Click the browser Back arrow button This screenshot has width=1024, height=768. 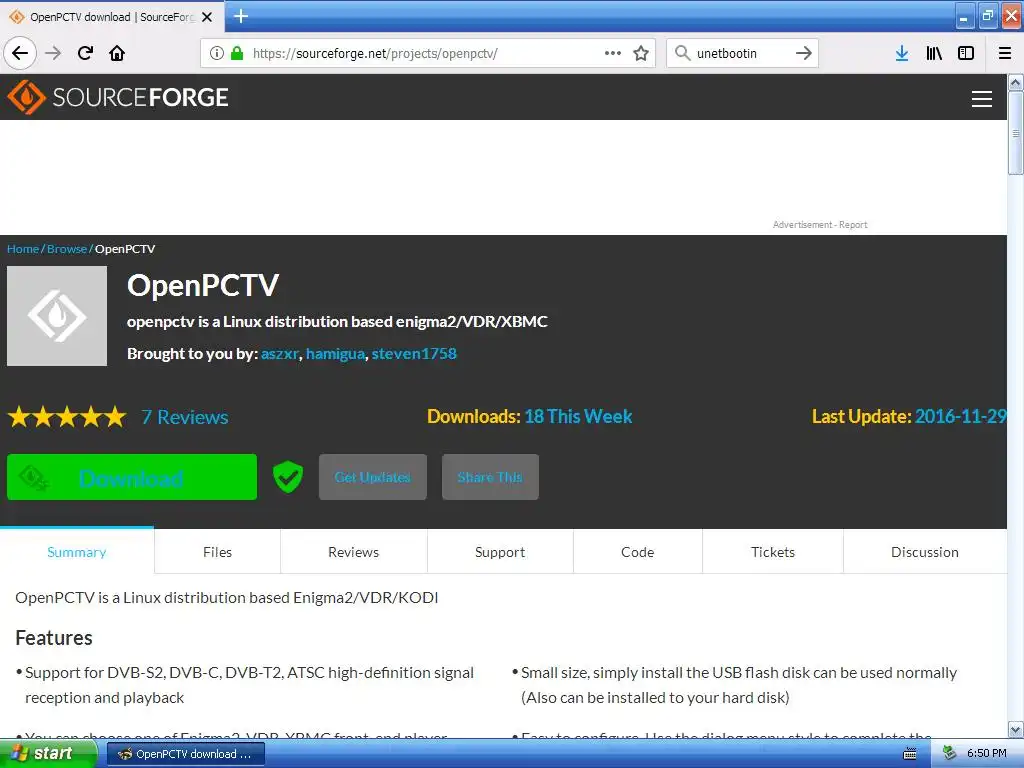coord(20,53)
